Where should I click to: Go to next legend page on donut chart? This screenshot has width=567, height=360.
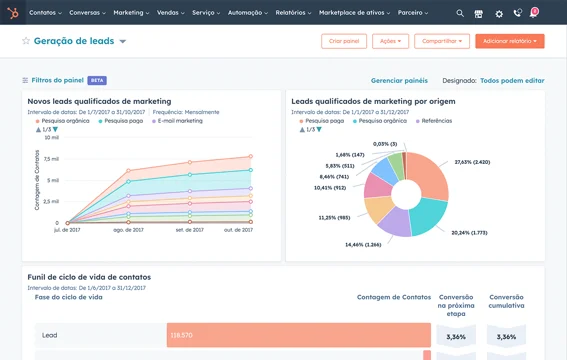[319, 129]
